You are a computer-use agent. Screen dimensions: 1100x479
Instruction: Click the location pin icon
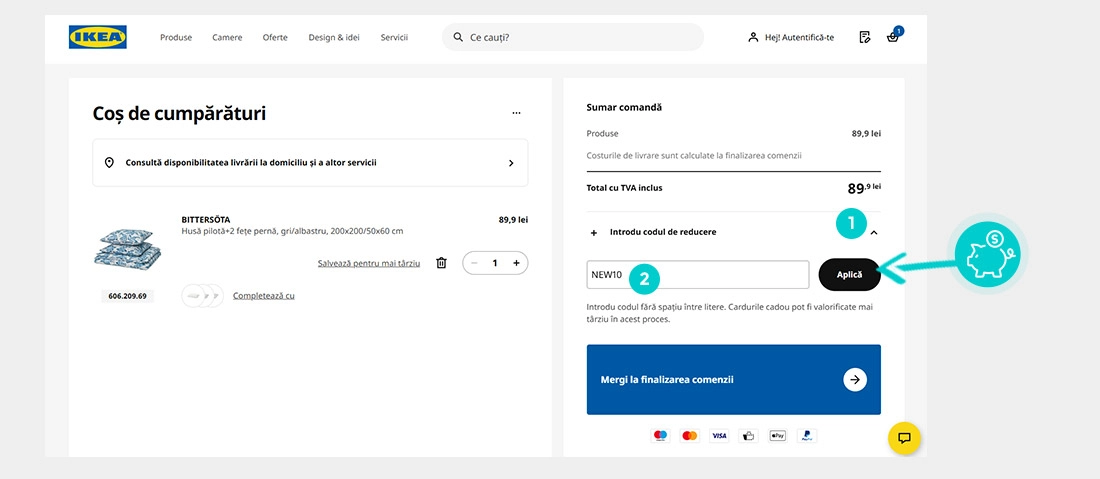tap(109, 163)
